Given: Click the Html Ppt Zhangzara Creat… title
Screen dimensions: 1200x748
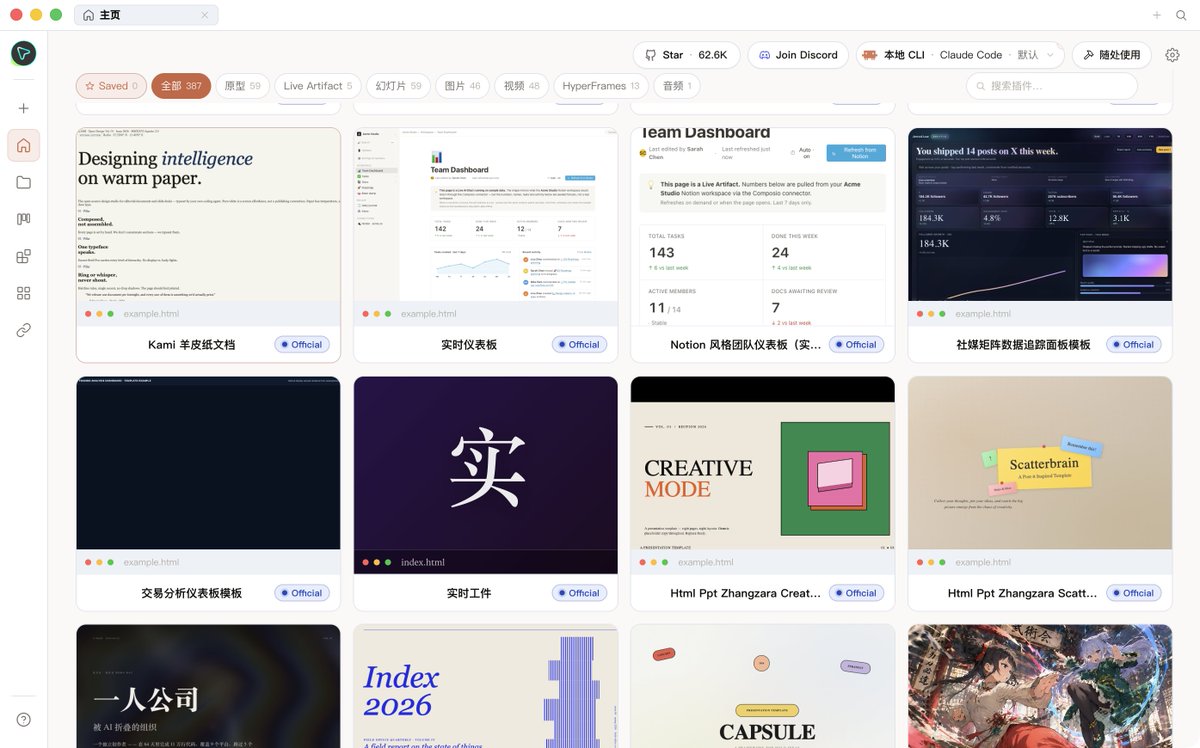Looking at the screenshot, I should [746, 593].
